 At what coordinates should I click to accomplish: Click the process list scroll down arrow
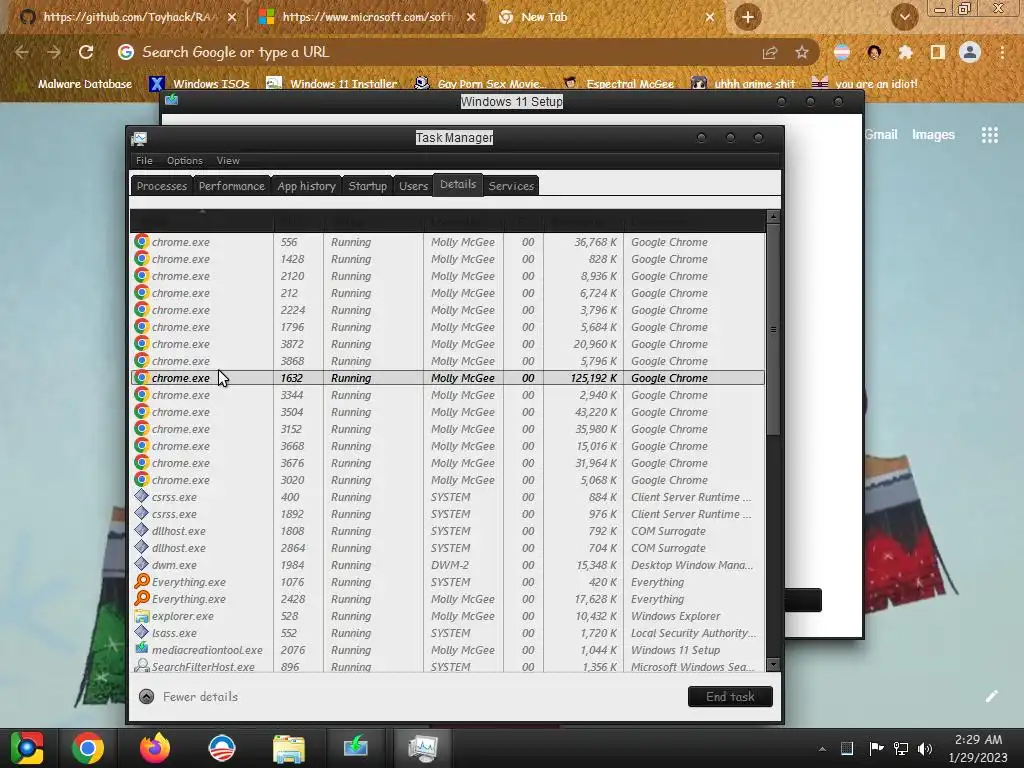point(773,665)
